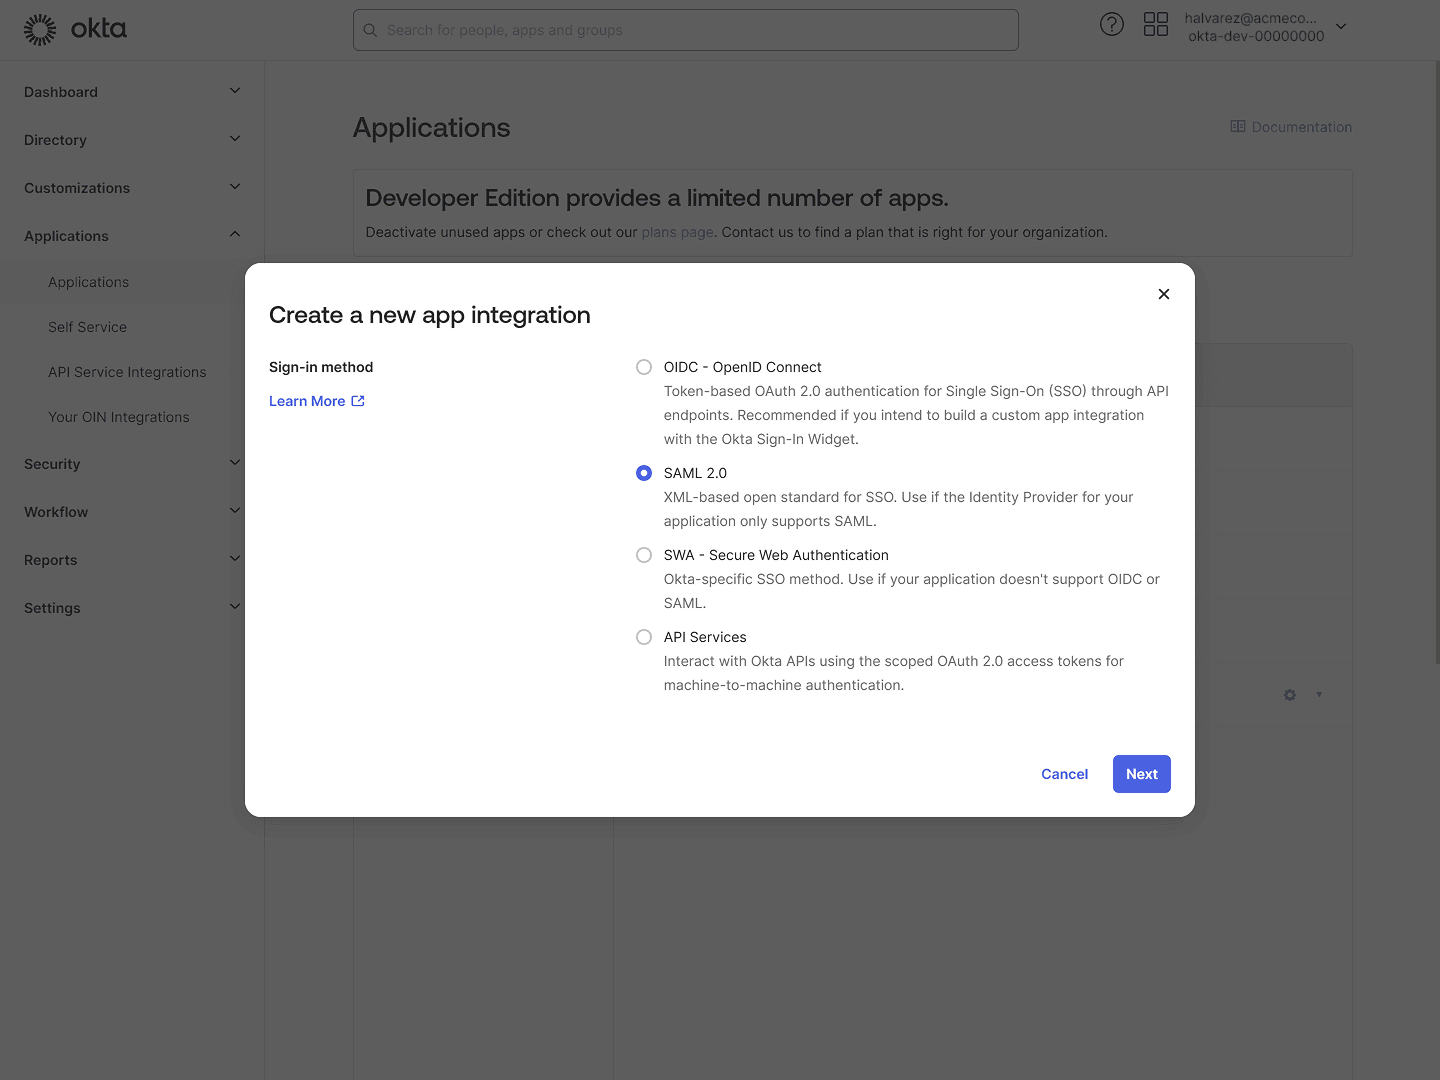1440x1080 pixels.
Task: Open the help question mark icon
Action: point(1112,25)
